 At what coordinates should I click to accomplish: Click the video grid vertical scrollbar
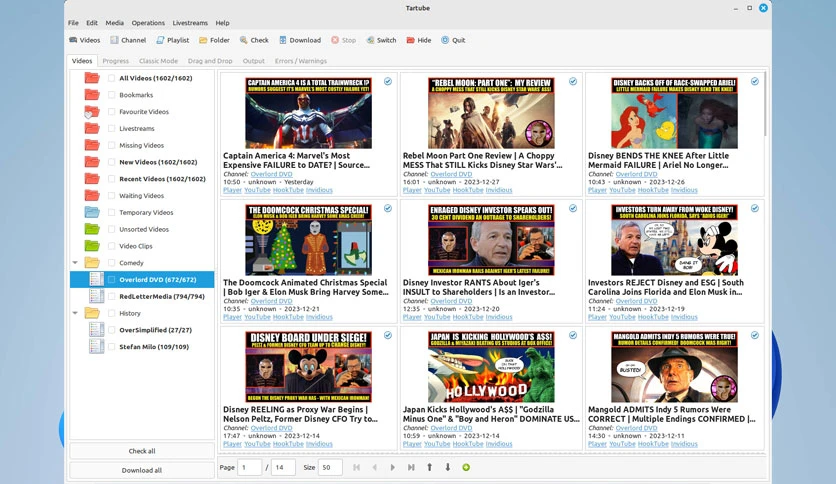point(766,104)
